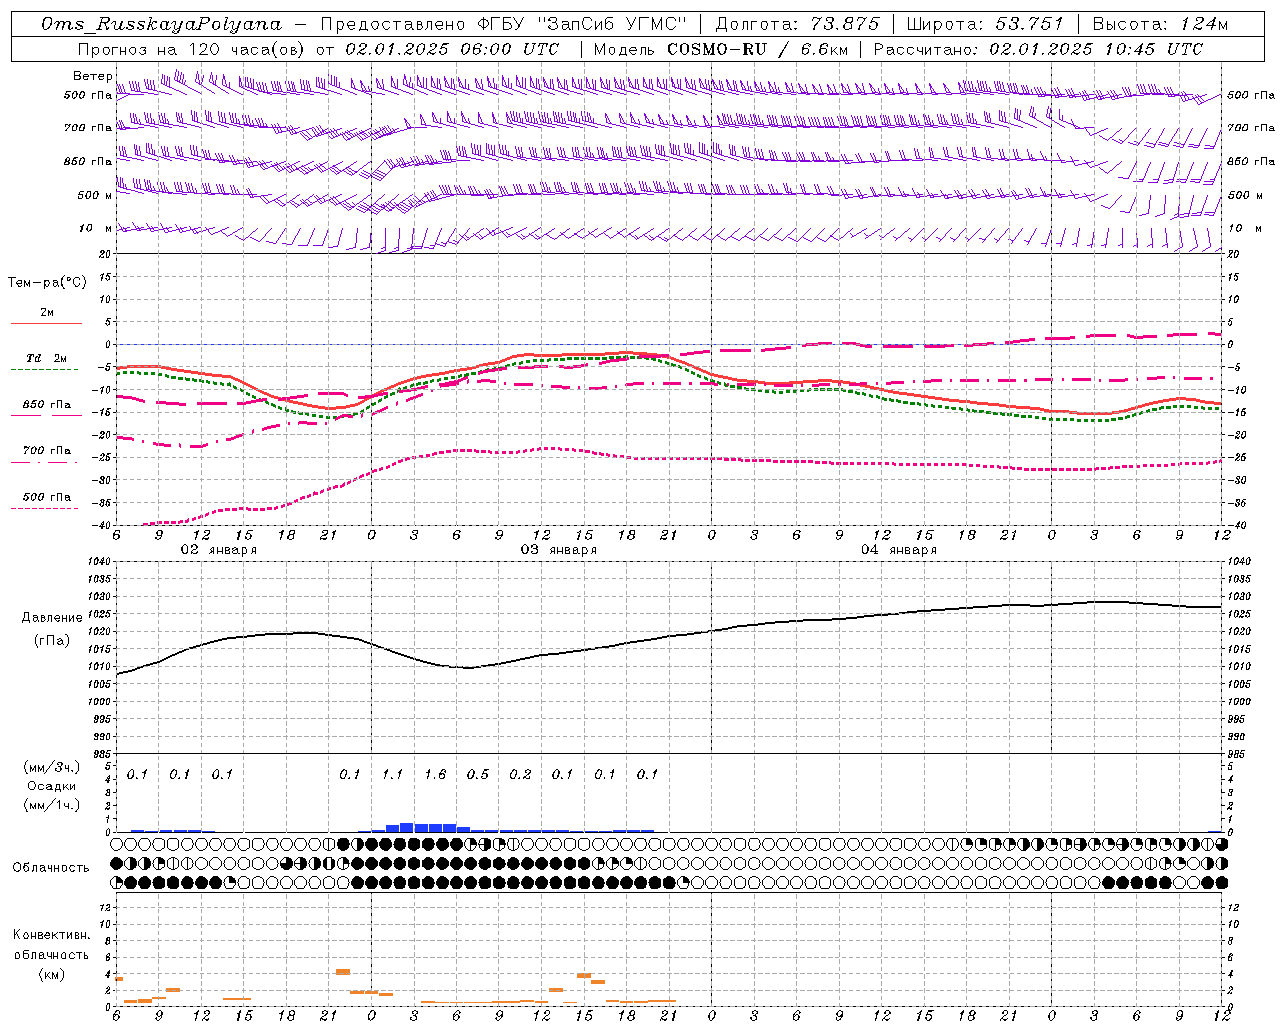This screenshot has height=1024, width=1280.
Task: Click the (мм/3ч.) precipitation unit label
Action: 51,767
